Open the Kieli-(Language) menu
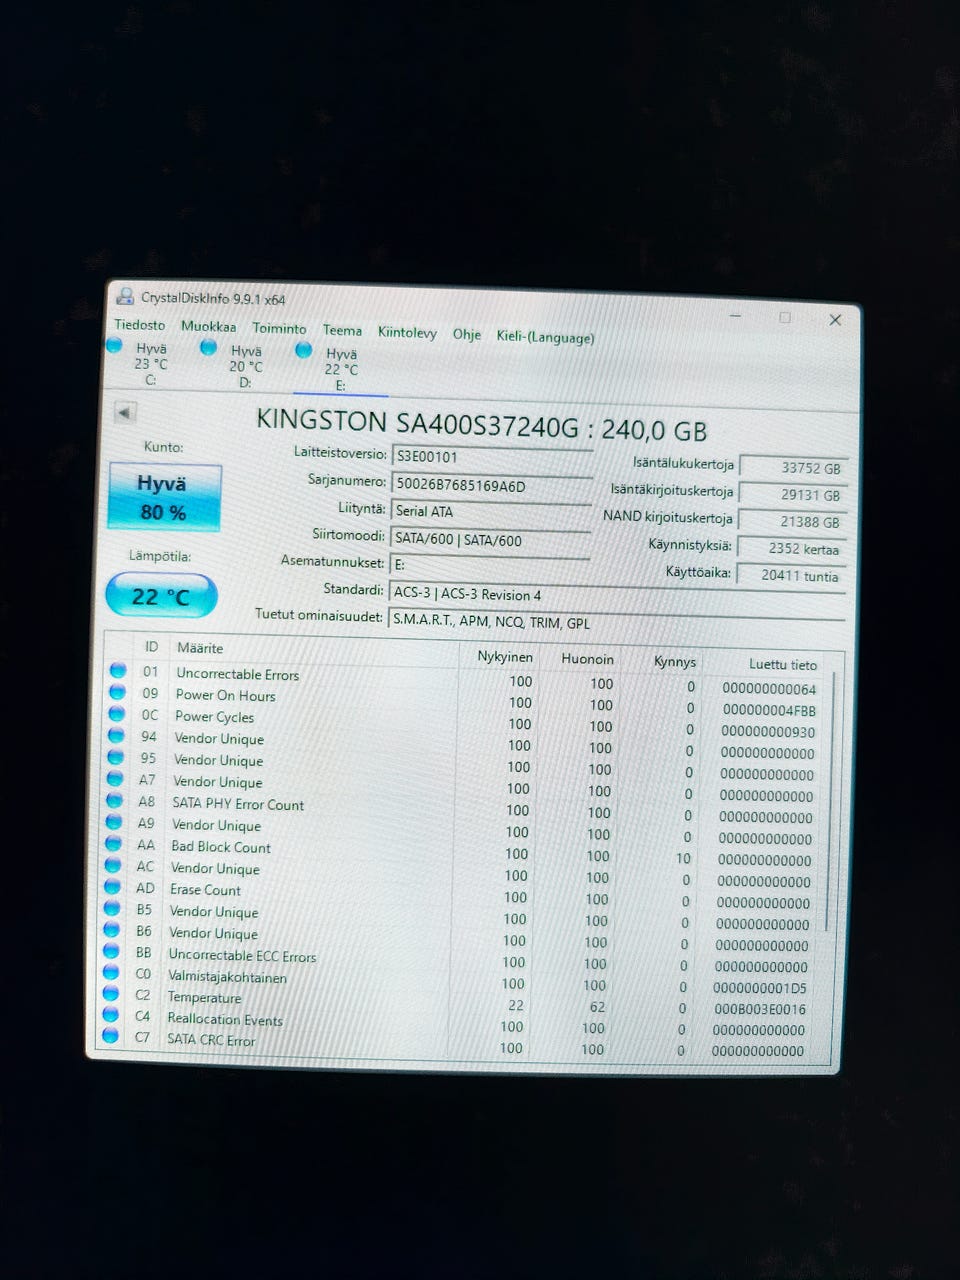This screenshot has height=1280, width=960. [545, 337]
